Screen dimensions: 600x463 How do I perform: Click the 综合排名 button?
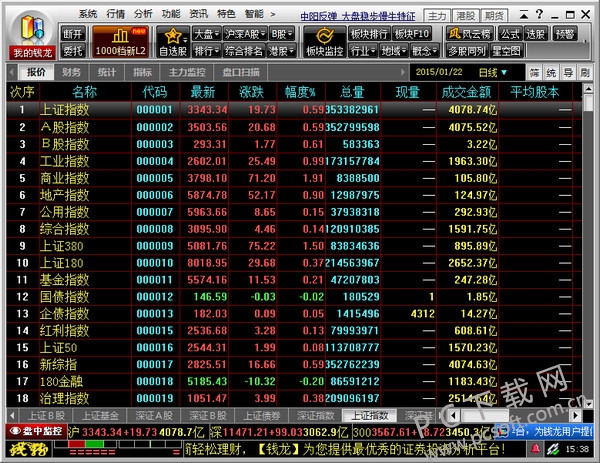coord(244,51)
